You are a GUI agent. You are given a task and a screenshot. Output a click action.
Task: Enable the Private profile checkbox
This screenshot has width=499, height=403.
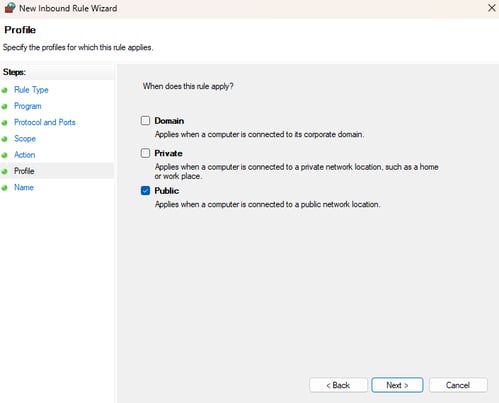point(145,153)
